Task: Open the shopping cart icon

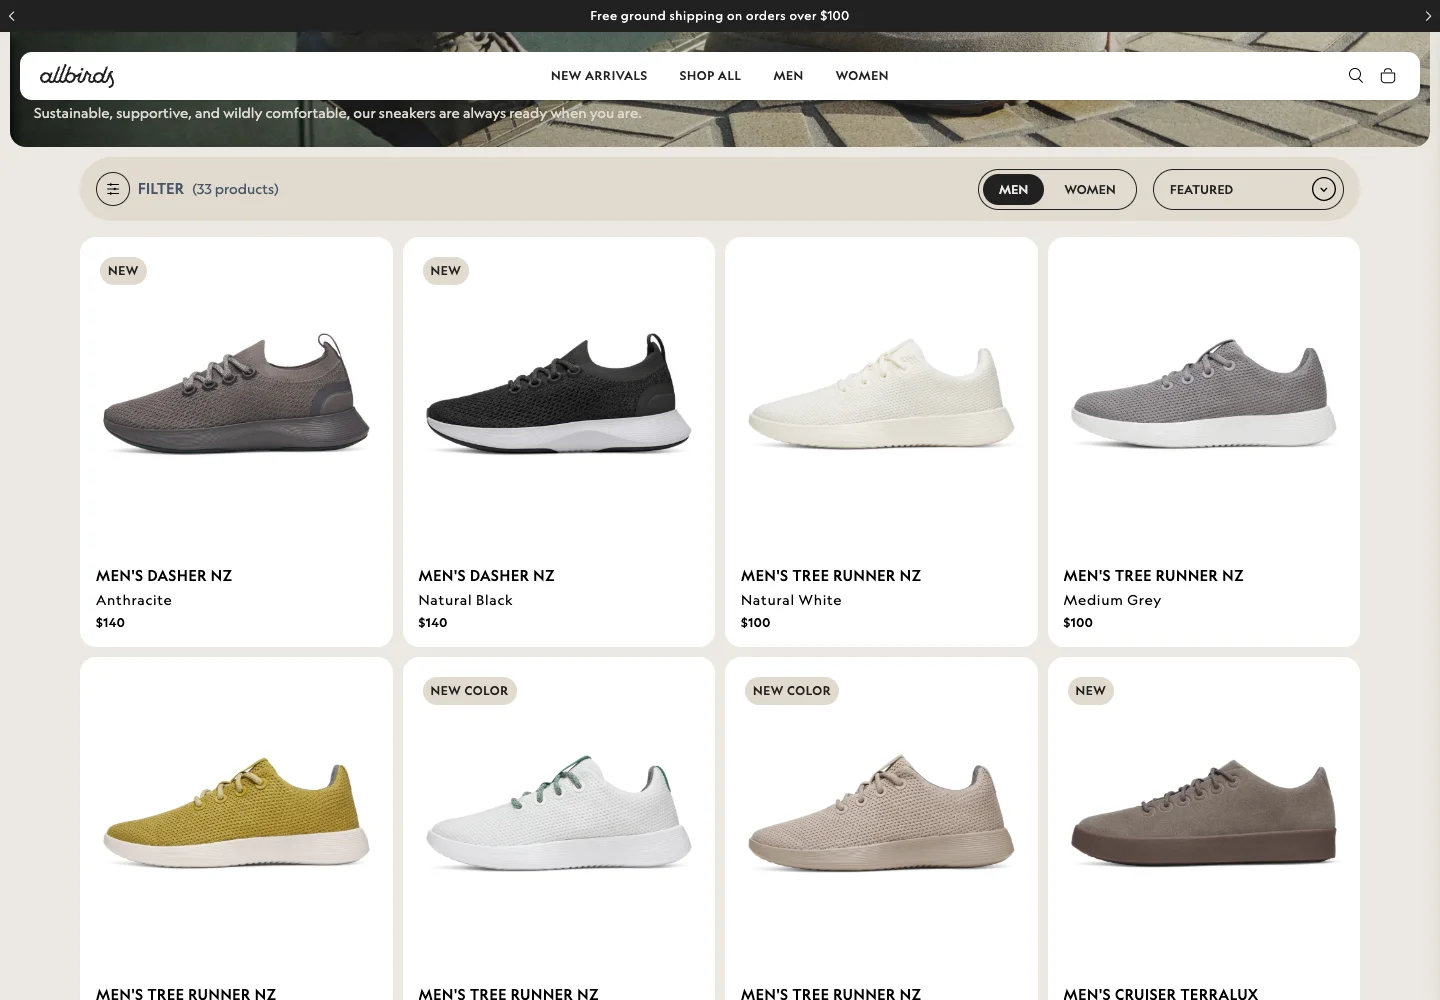Action: [x=1388, y=75]
